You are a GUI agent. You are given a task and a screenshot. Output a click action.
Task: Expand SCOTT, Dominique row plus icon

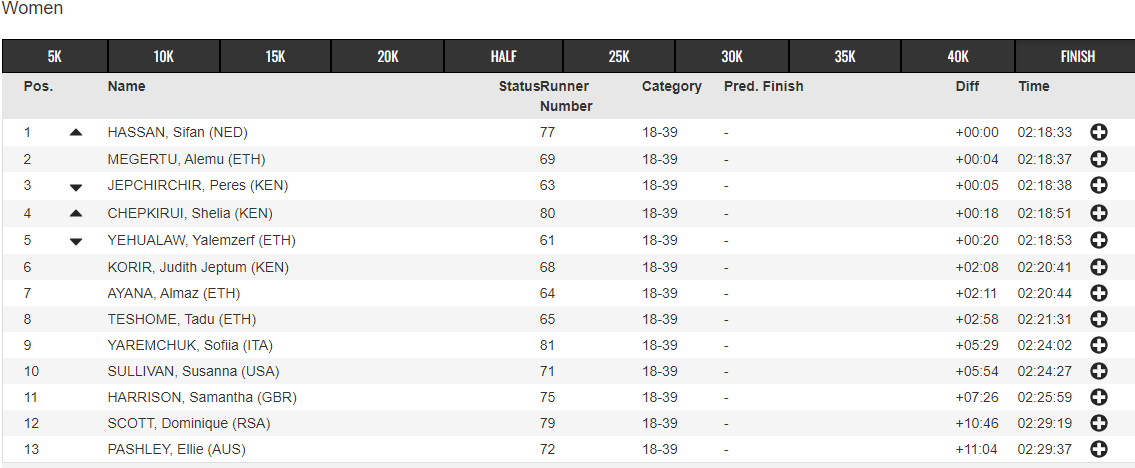(x=1098, y=423)
